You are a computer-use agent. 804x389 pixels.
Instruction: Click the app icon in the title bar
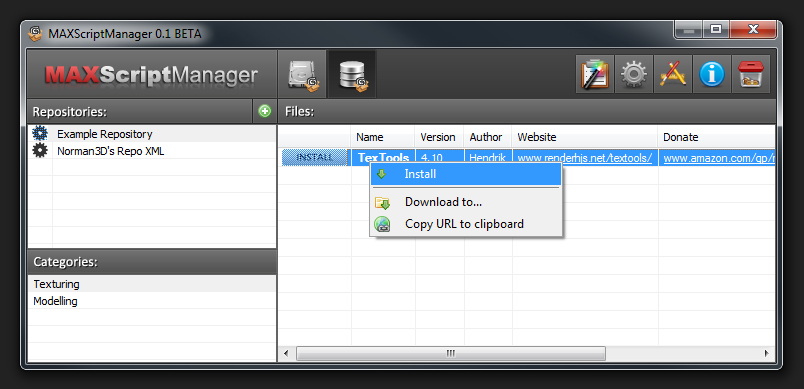click(35, 34)
